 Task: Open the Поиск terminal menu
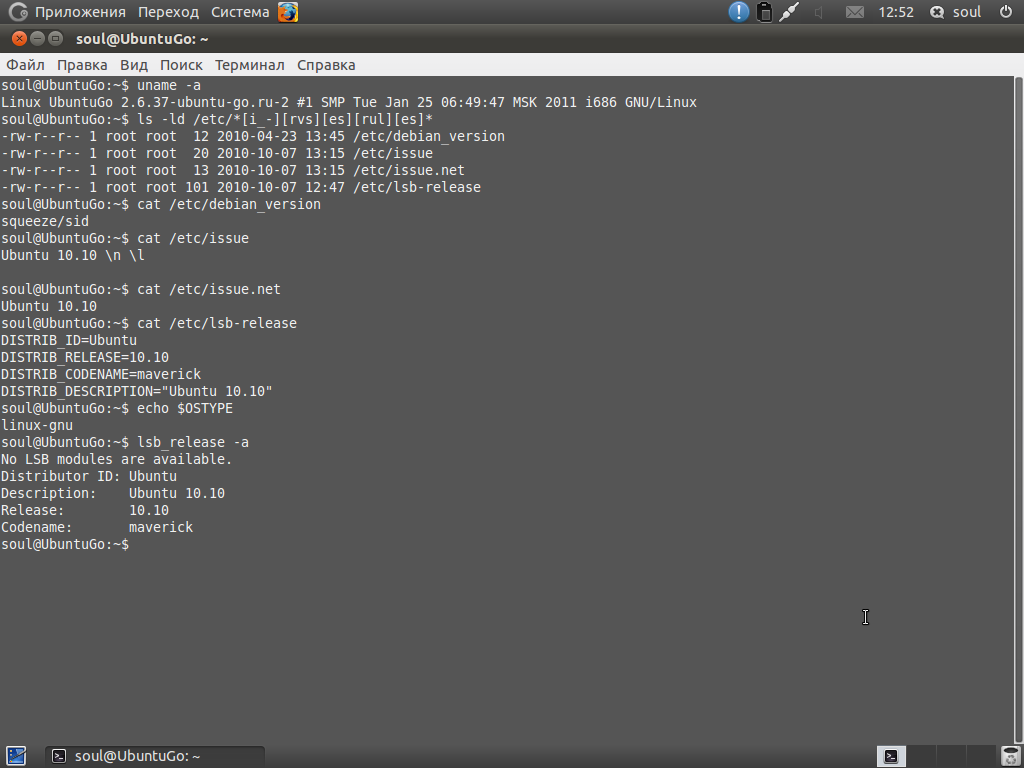[x=181, y=65]
